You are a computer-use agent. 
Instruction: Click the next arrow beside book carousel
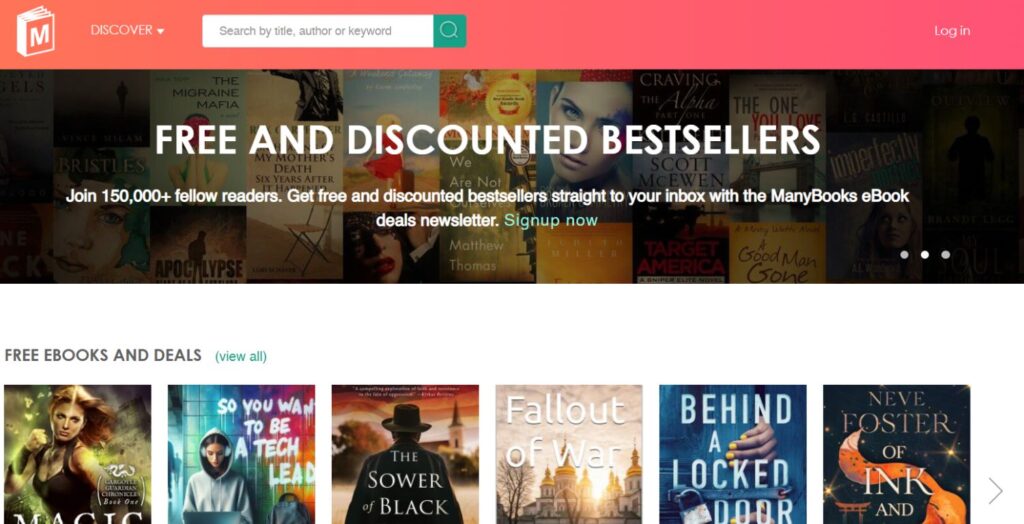[x=995, y=491]
